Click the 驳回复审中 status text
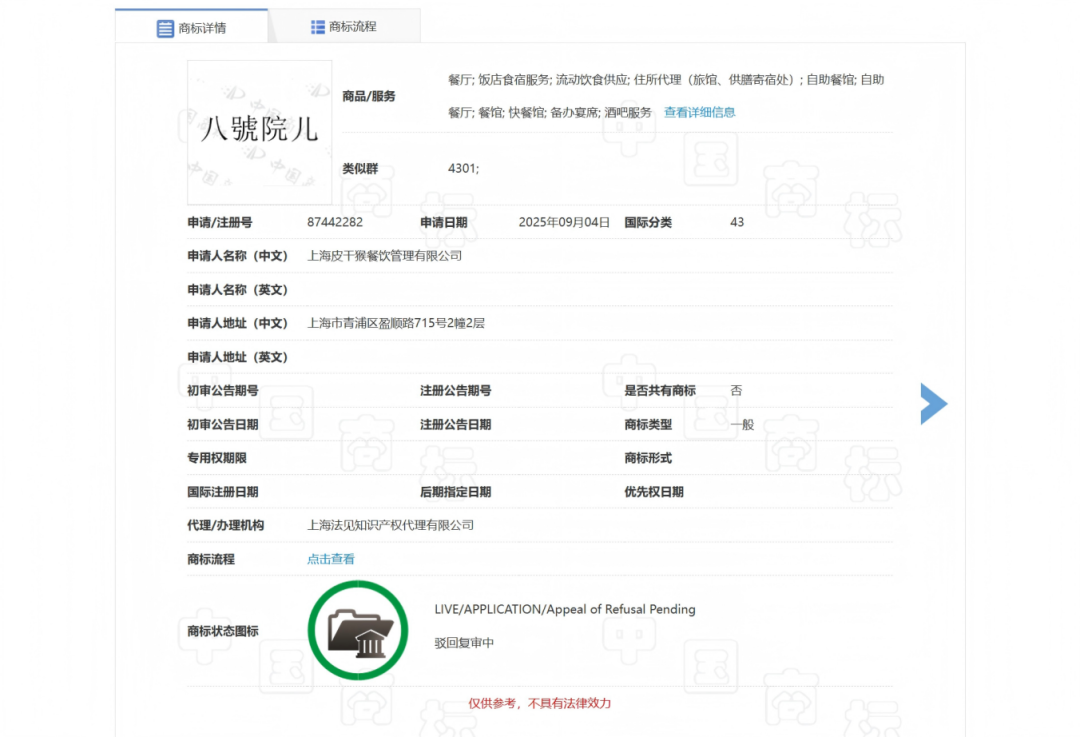This screenshot has width=1080, height=737. coord(464,643)
